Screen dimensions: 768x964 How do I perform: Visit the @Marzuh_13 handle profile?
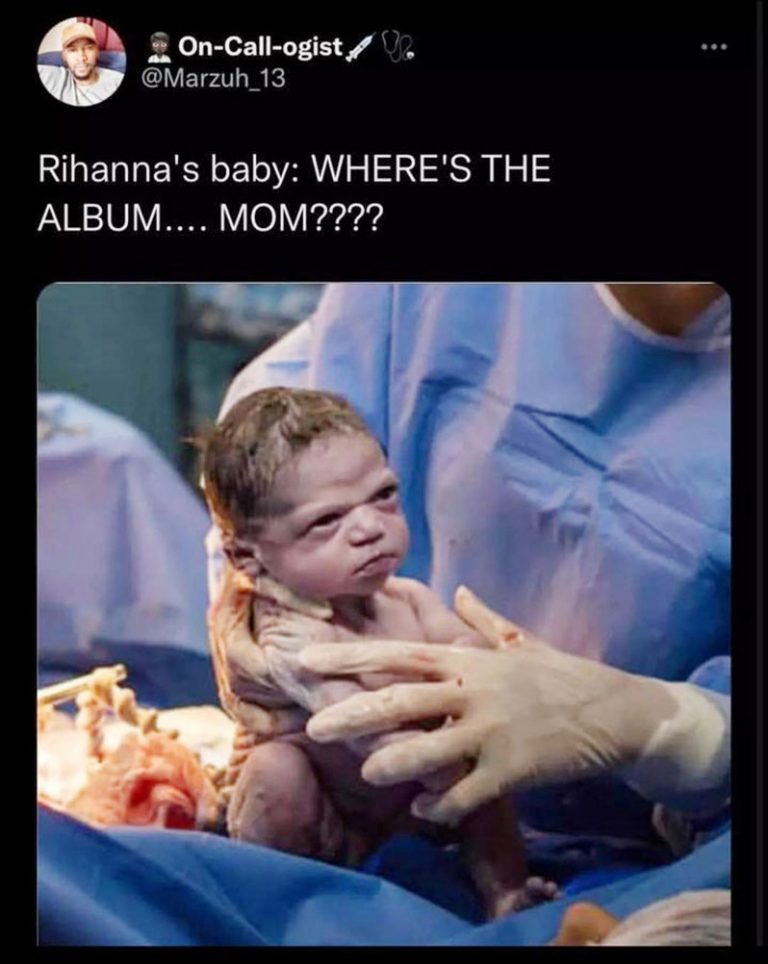tap(214, 79)
